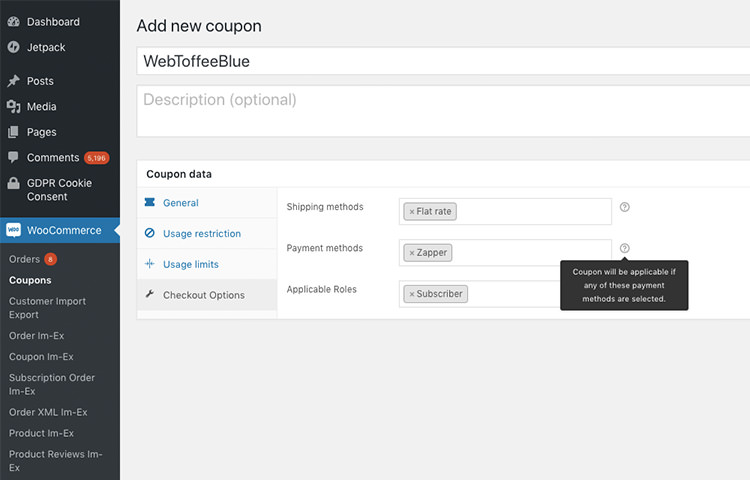Click the Media icon in sidebar

pos(13,106)
